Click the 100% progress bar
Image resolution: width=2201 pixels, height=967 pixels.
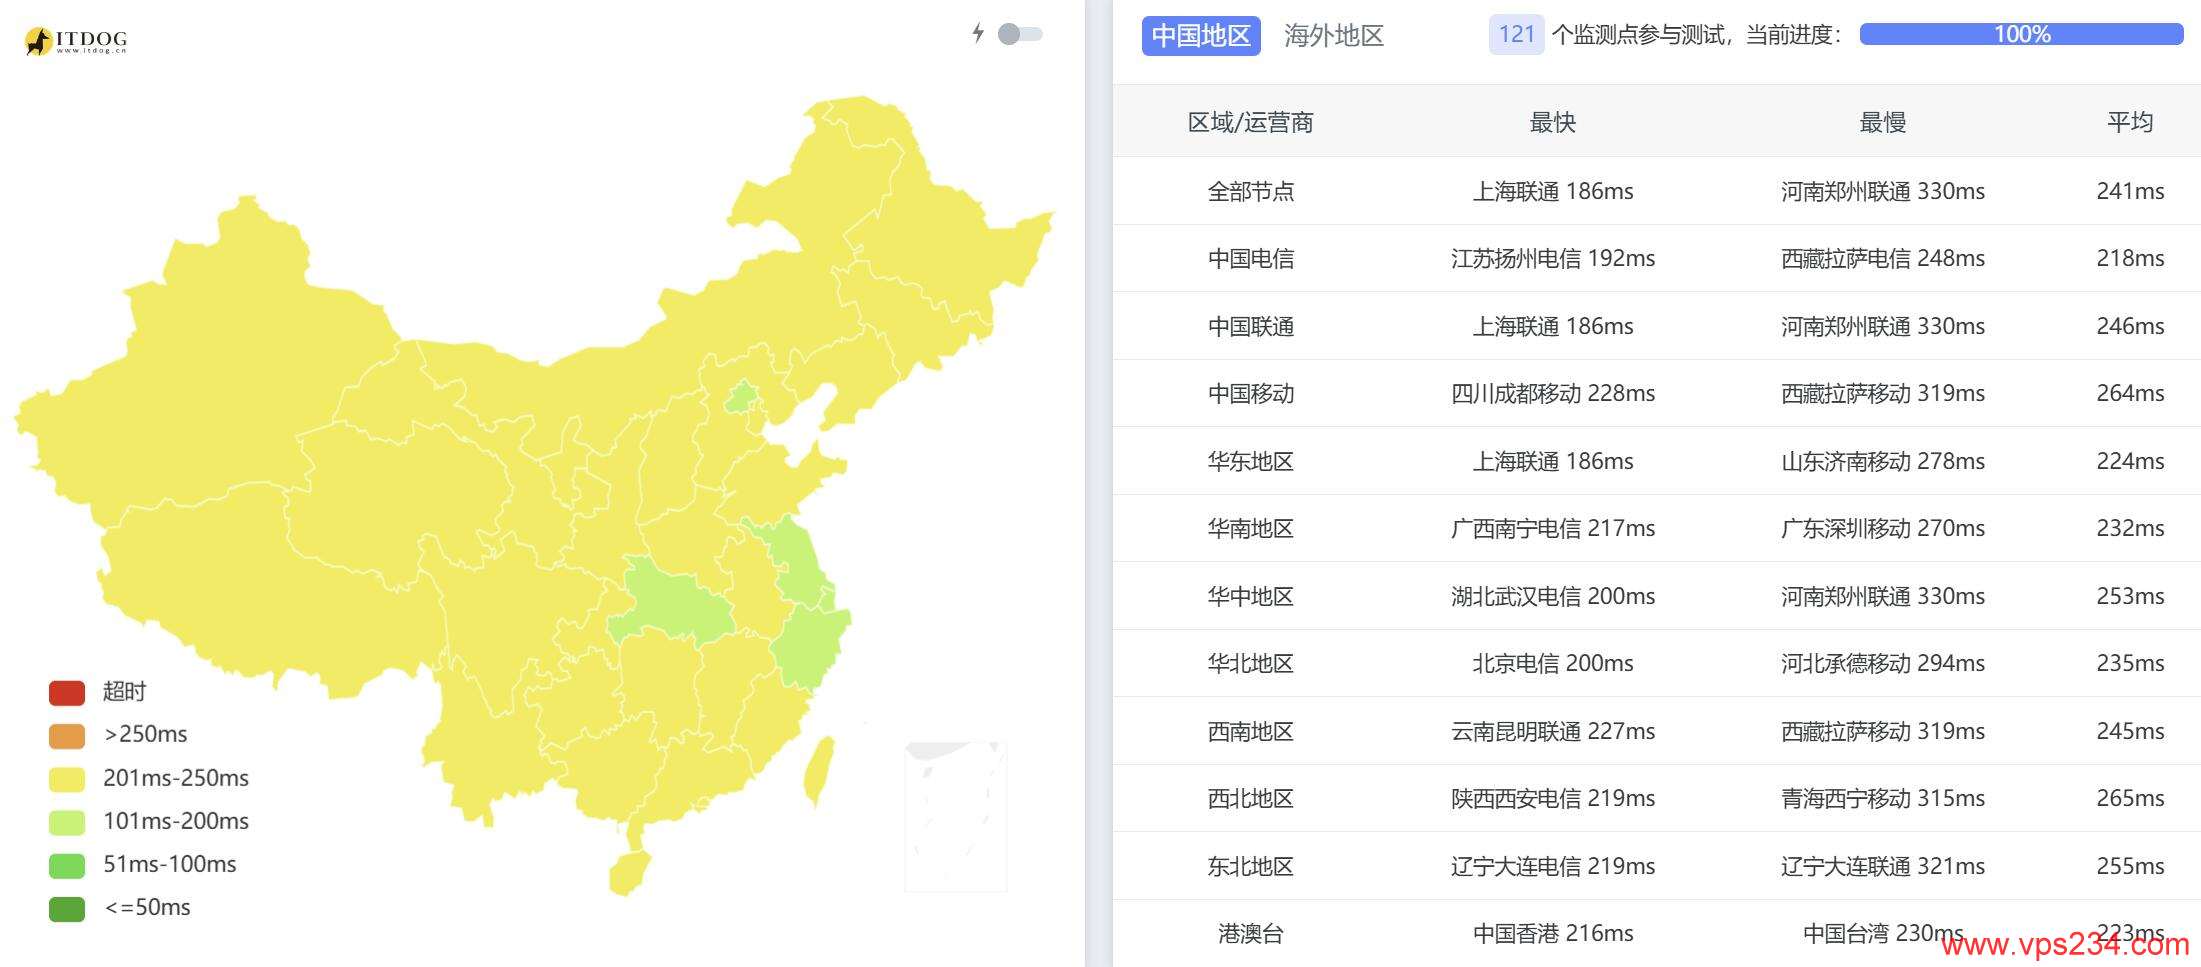tap(2021, 34)
